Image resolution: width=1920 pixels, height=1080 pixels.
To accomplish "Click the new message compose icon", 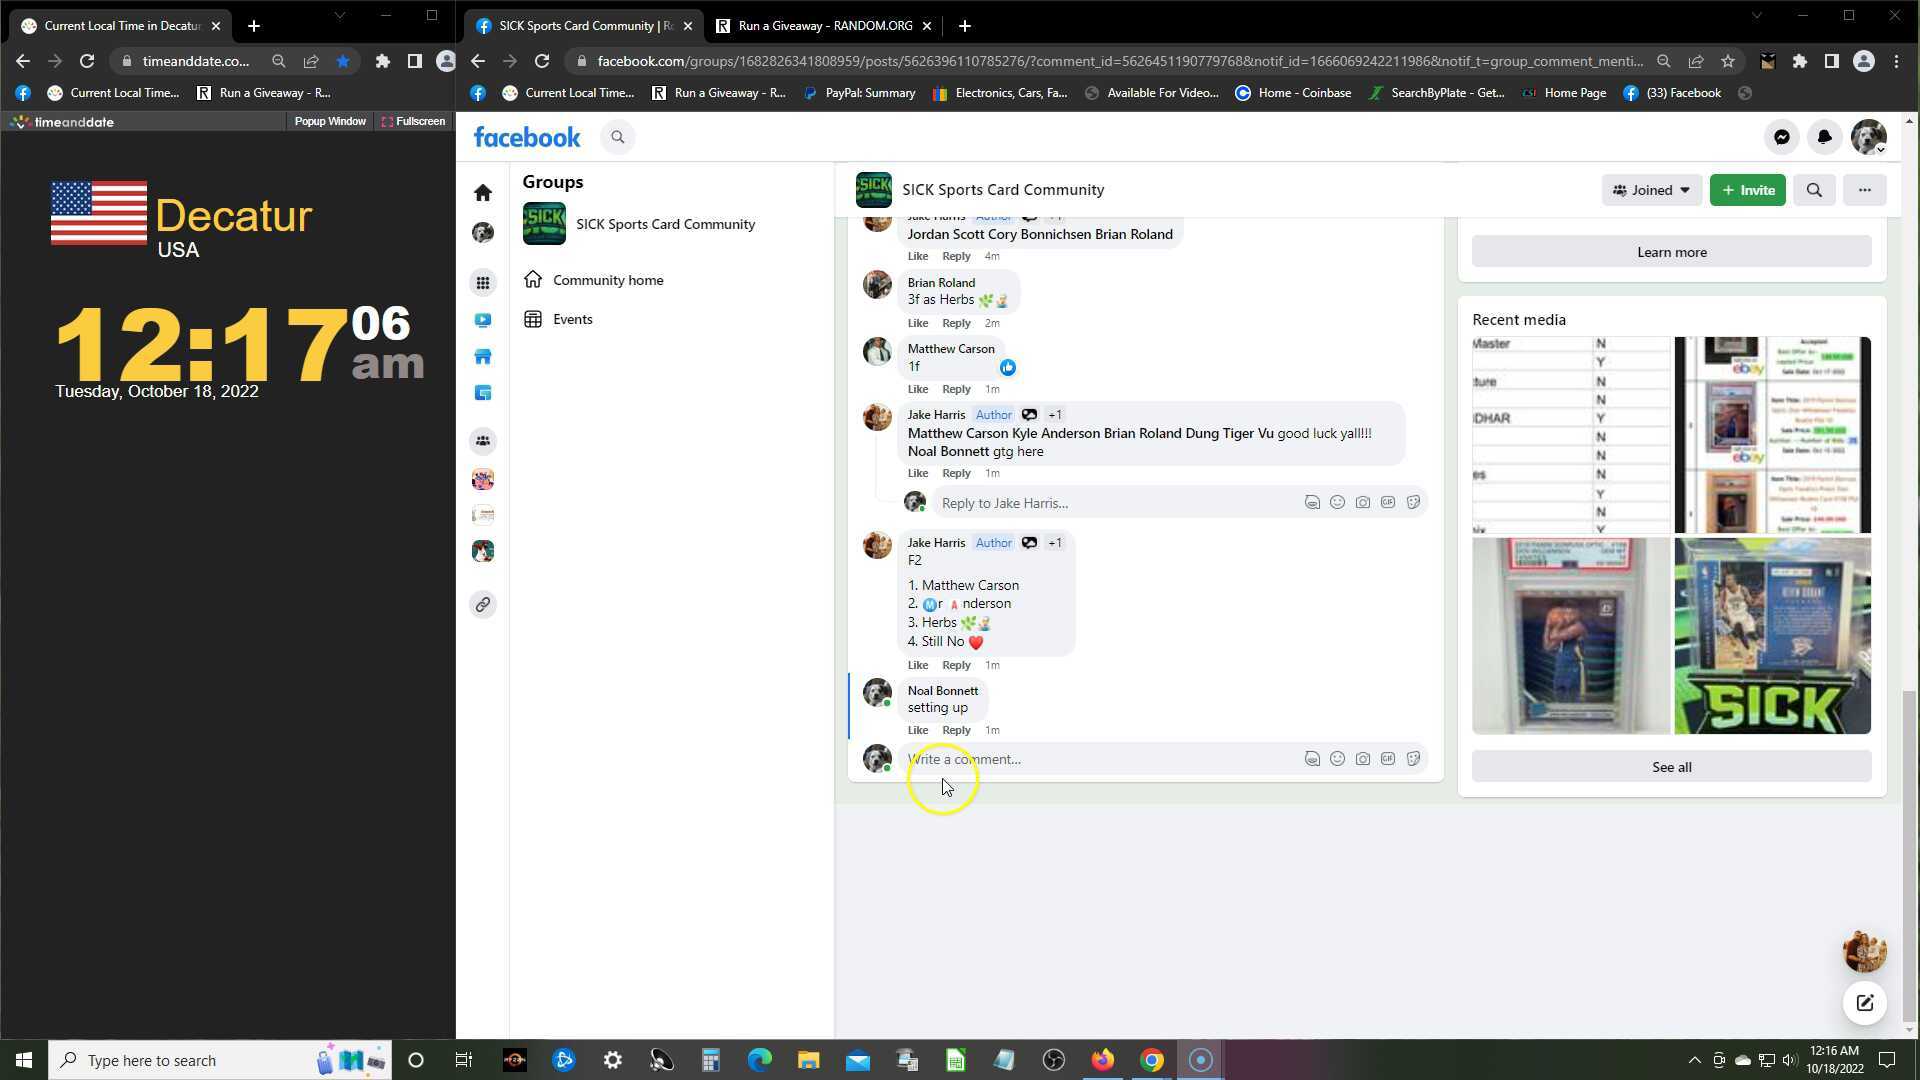I will point(1864,1003).
